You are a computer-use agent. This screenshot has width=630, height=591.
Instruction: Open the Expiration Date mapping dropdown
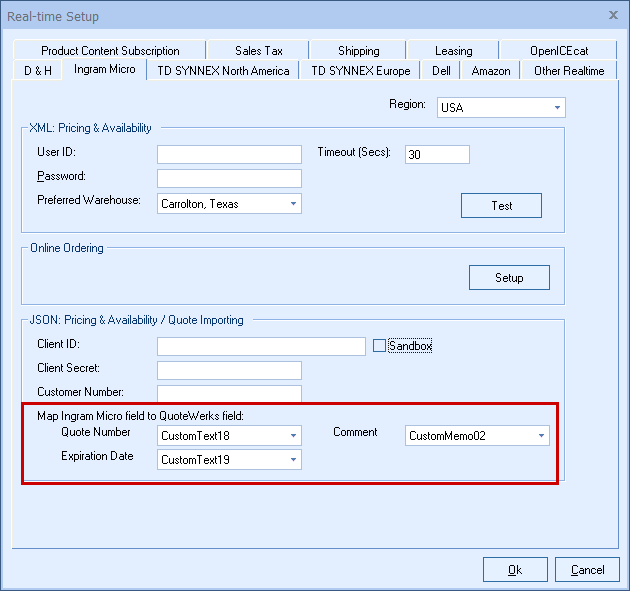coord(229,460)
